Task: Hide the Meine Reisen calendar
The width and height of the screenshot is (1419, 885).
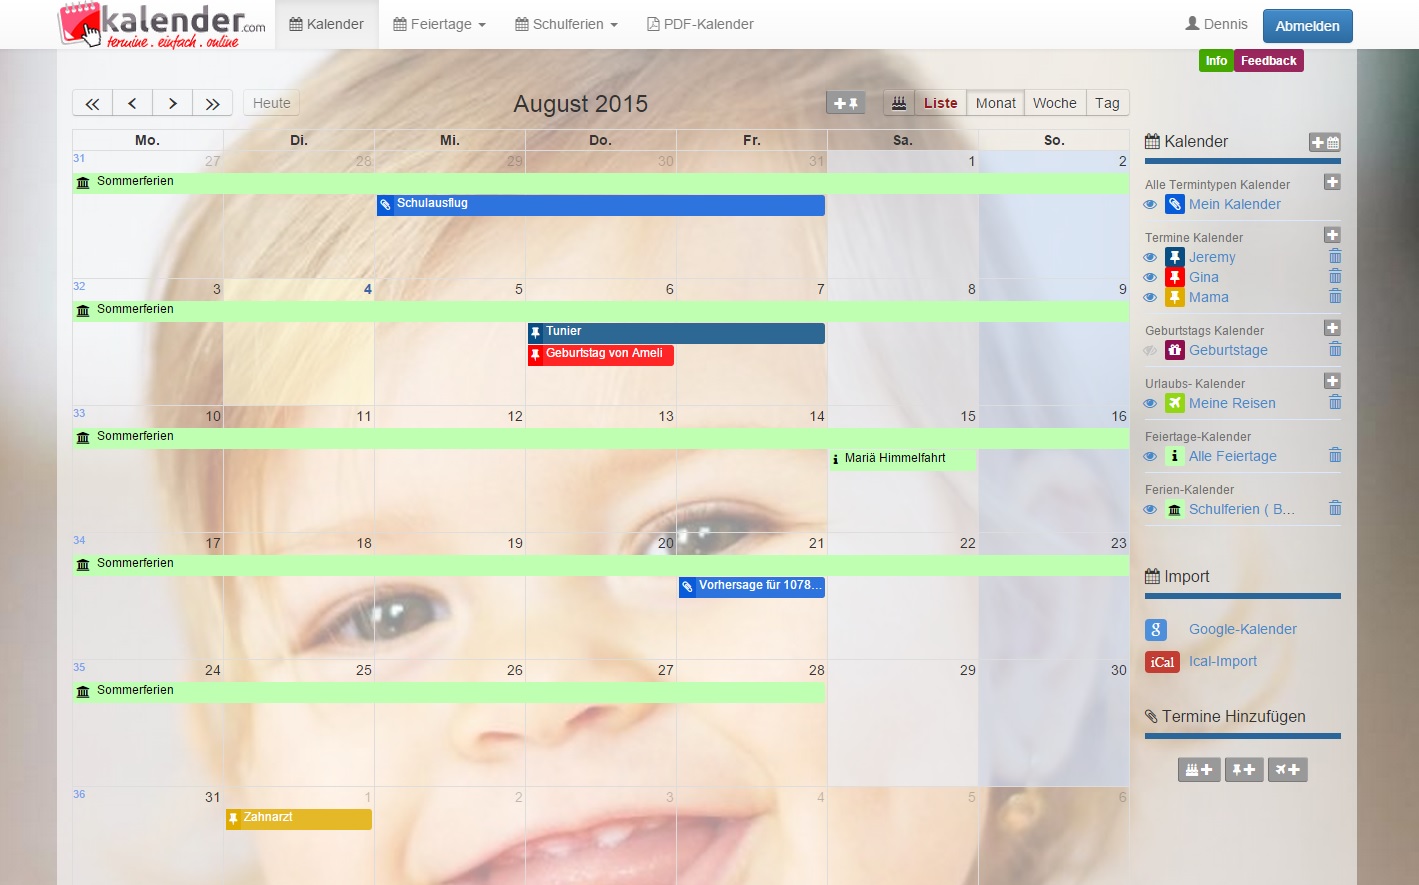Action: tap(1150, 403)
